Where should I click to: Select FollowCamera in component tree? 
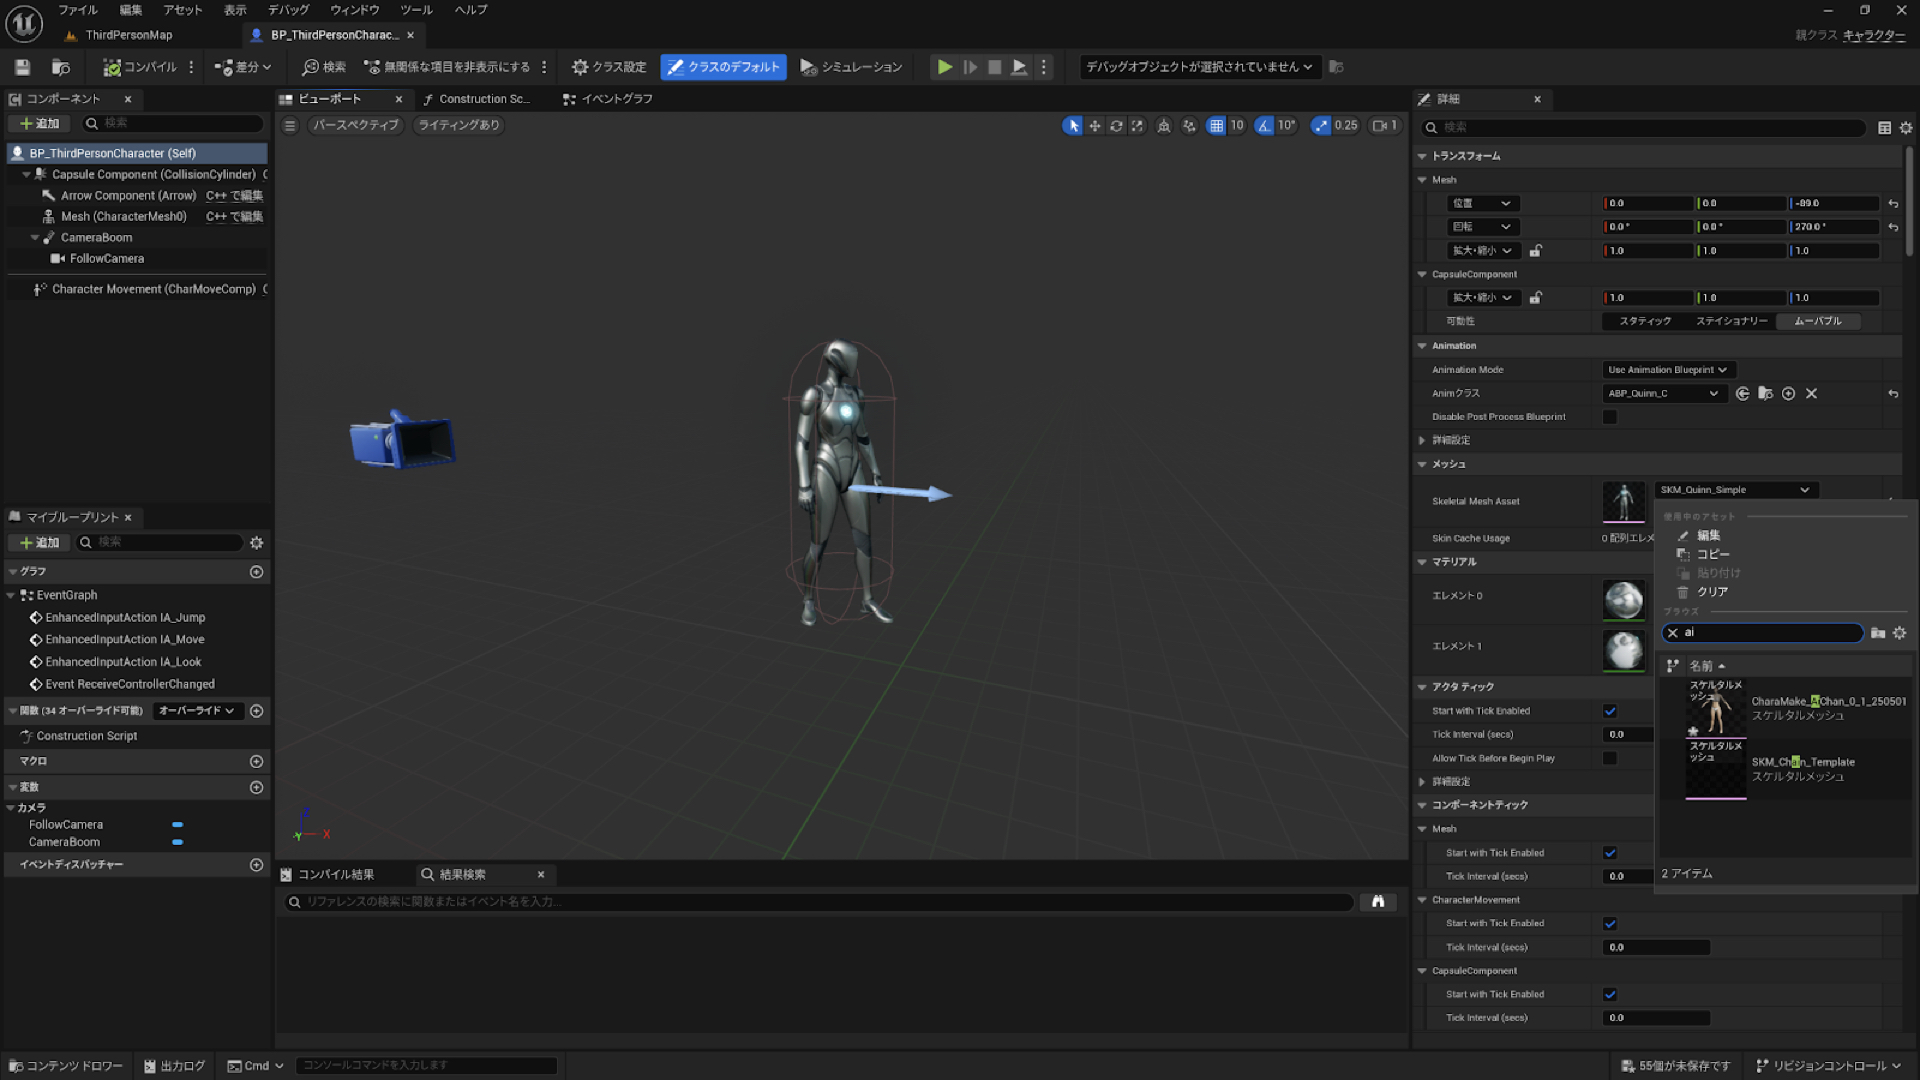pos(107,258)
